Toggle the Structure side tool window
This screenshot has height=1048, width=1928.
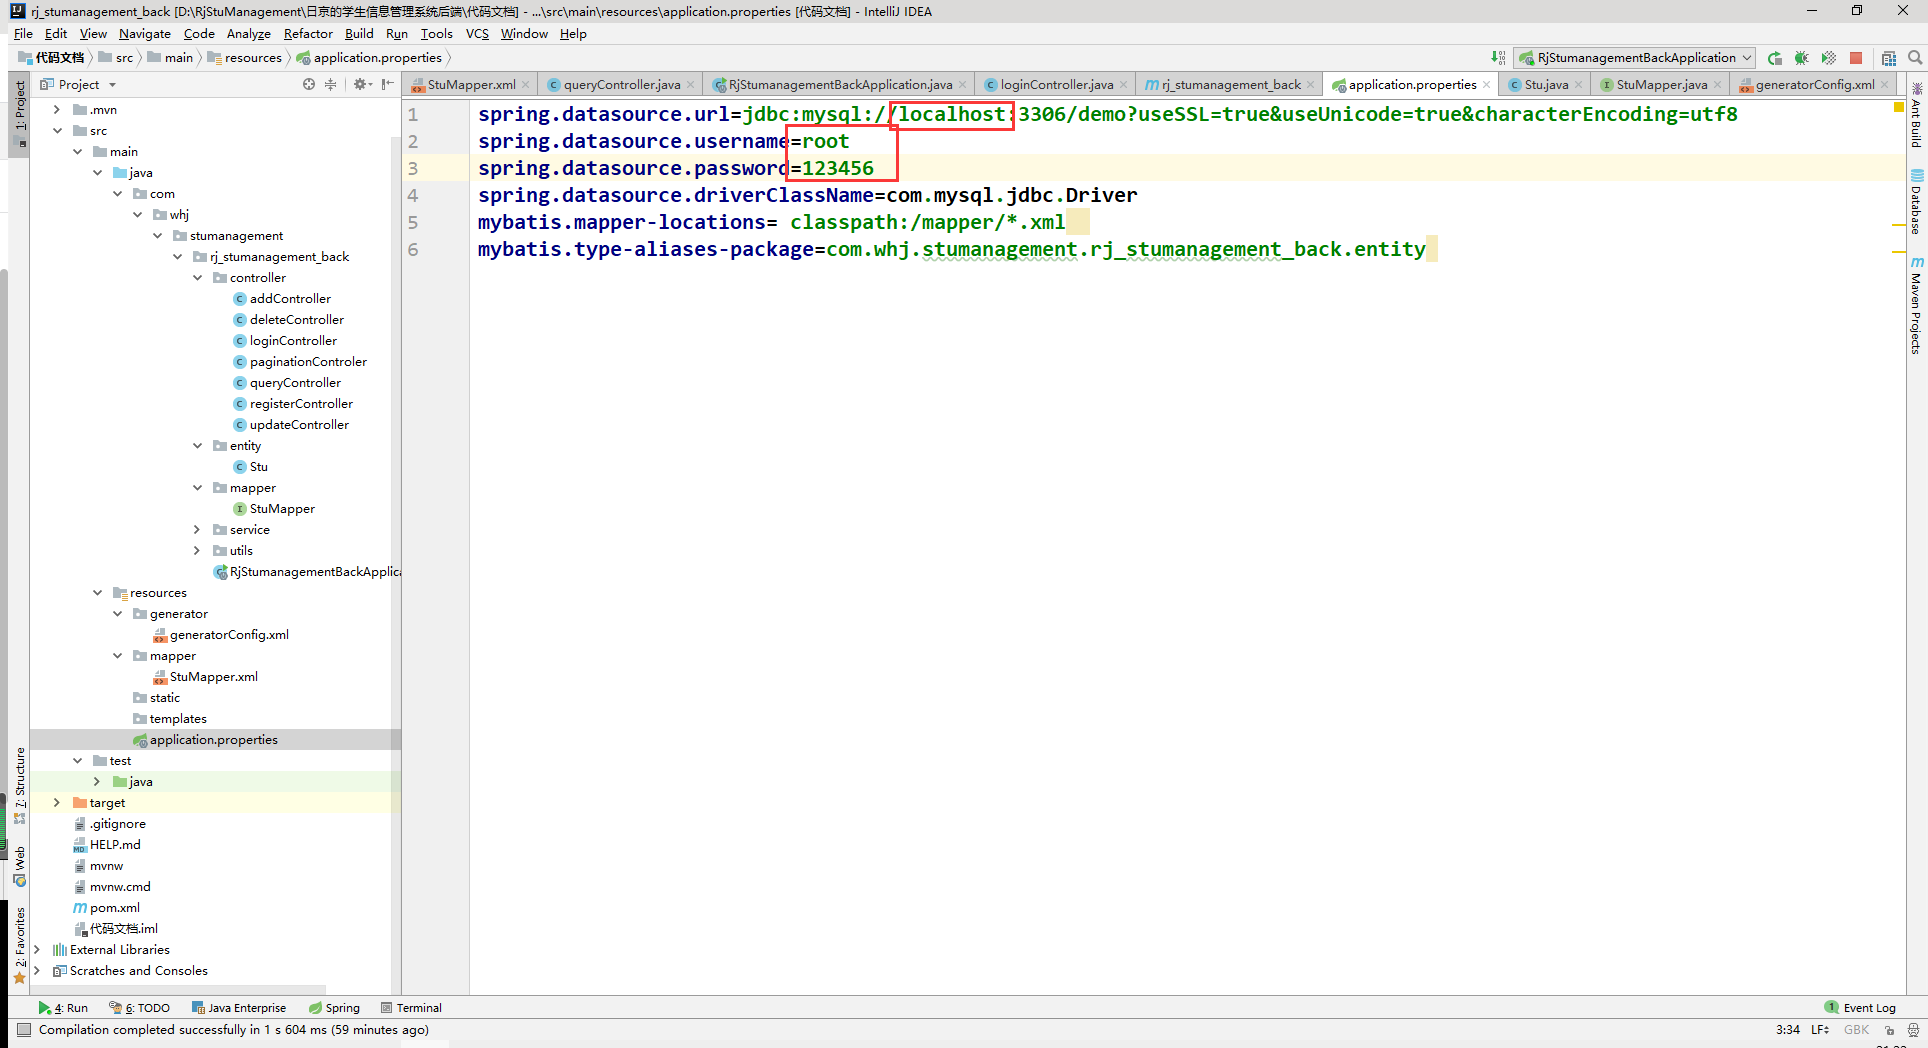coord(20,785)
